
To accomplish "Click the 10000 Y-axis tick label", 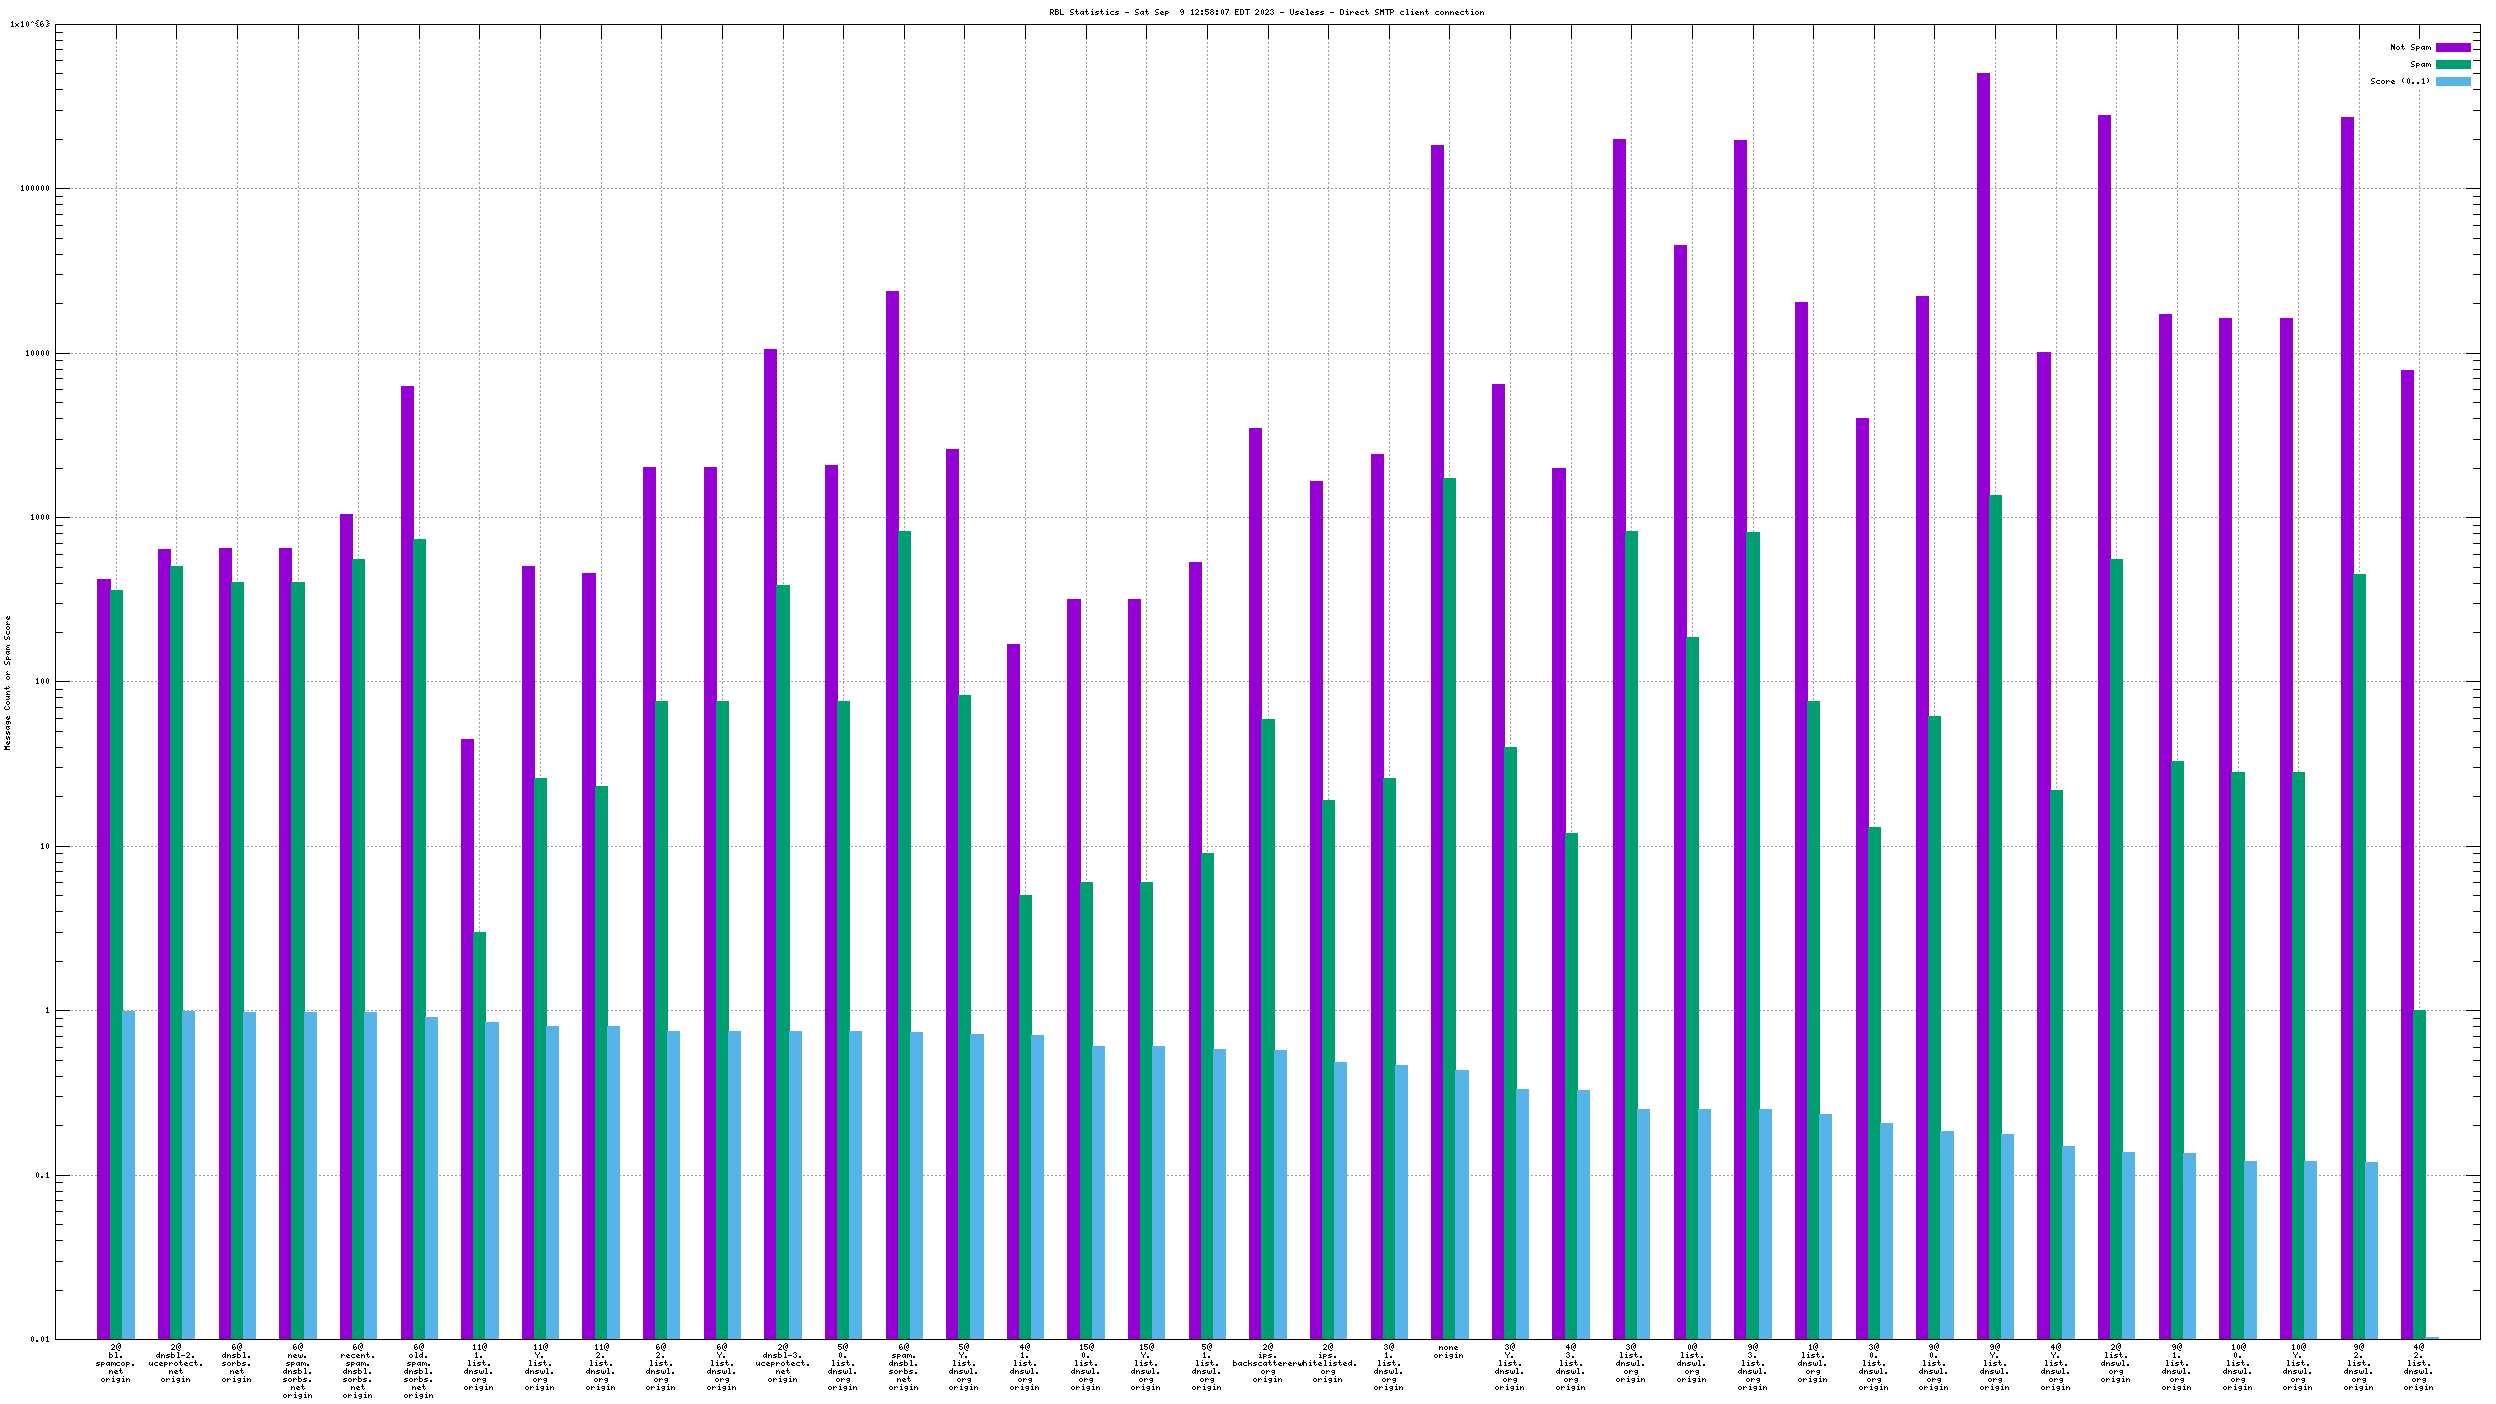I will click(36, 353).
